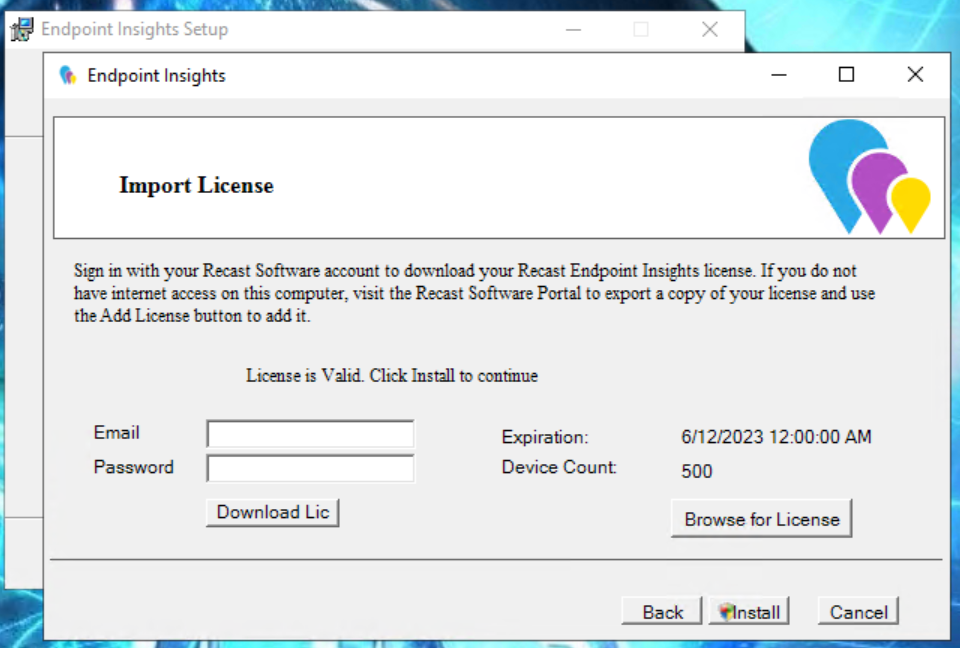Click the Import License heading
This screenshot has height=648, width=960.
tap(197, 185)
